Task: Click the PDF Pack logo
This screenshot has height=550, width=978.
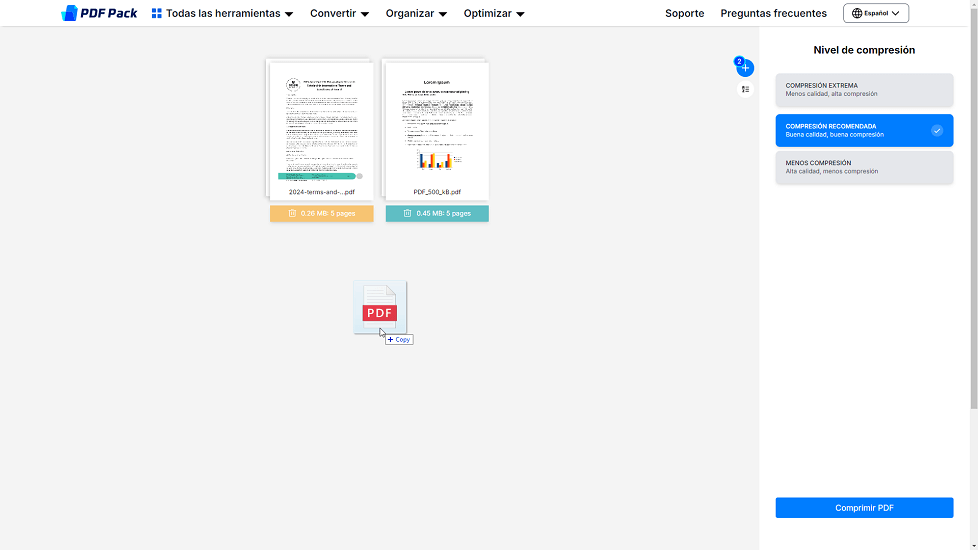Action: [x=99, y=13]
